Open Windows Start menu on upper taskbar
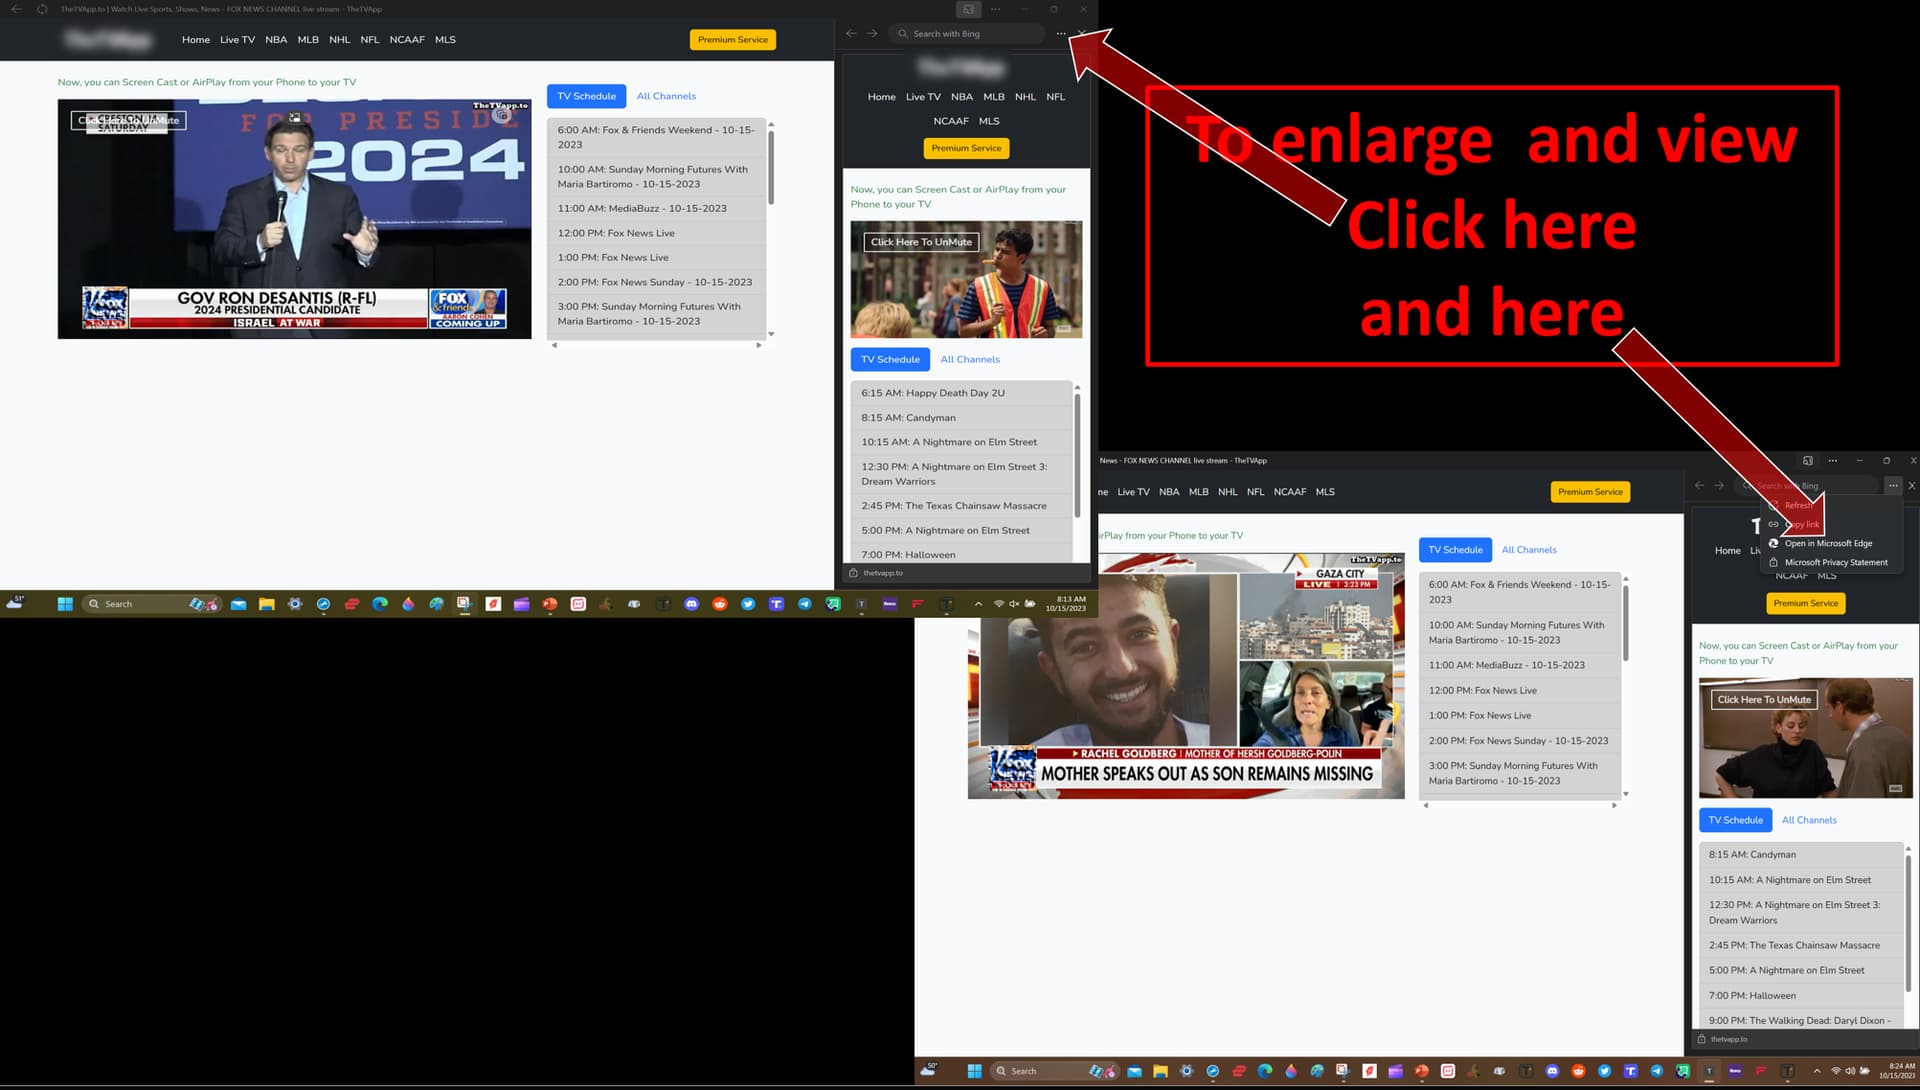This screenshot has height=1090, width=1920. (x=65, y=604)
